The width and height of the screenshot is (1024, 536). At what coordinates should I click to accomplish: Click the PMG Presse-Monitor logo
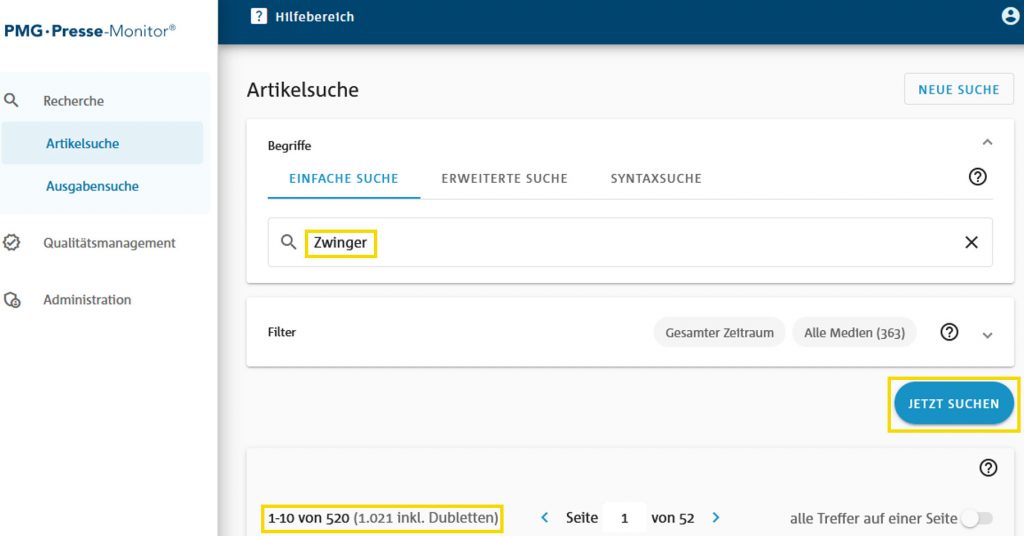click(90, 31)
